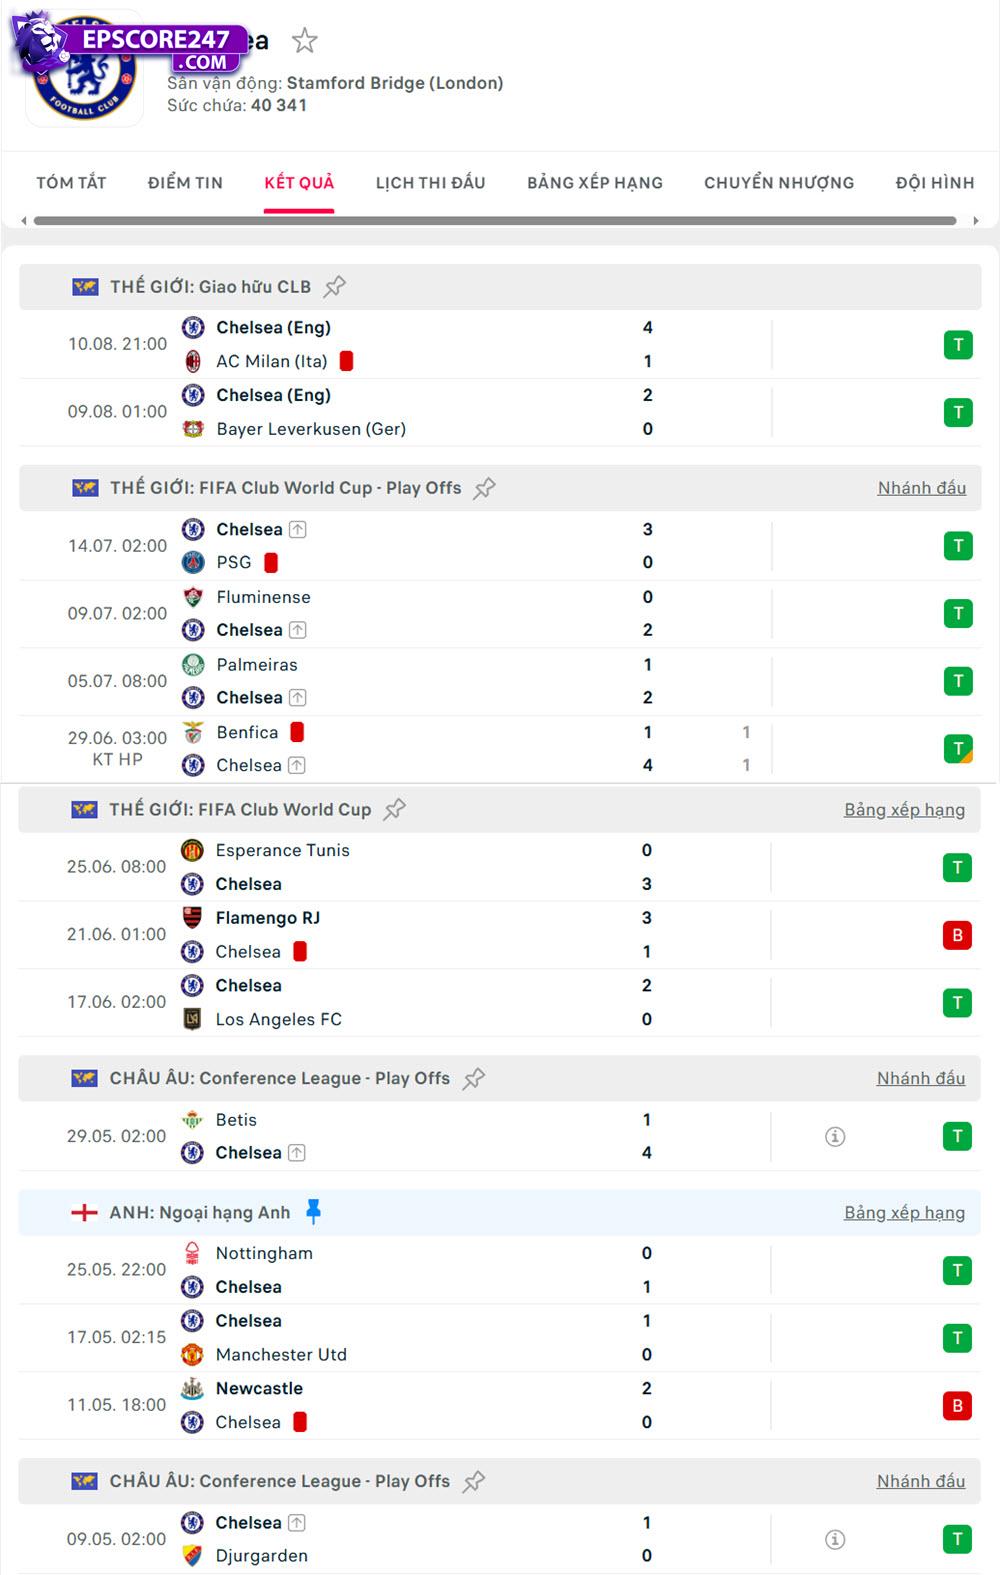Click the England flag beside Ngoại hạng Anh

[x=84, y=1212]
